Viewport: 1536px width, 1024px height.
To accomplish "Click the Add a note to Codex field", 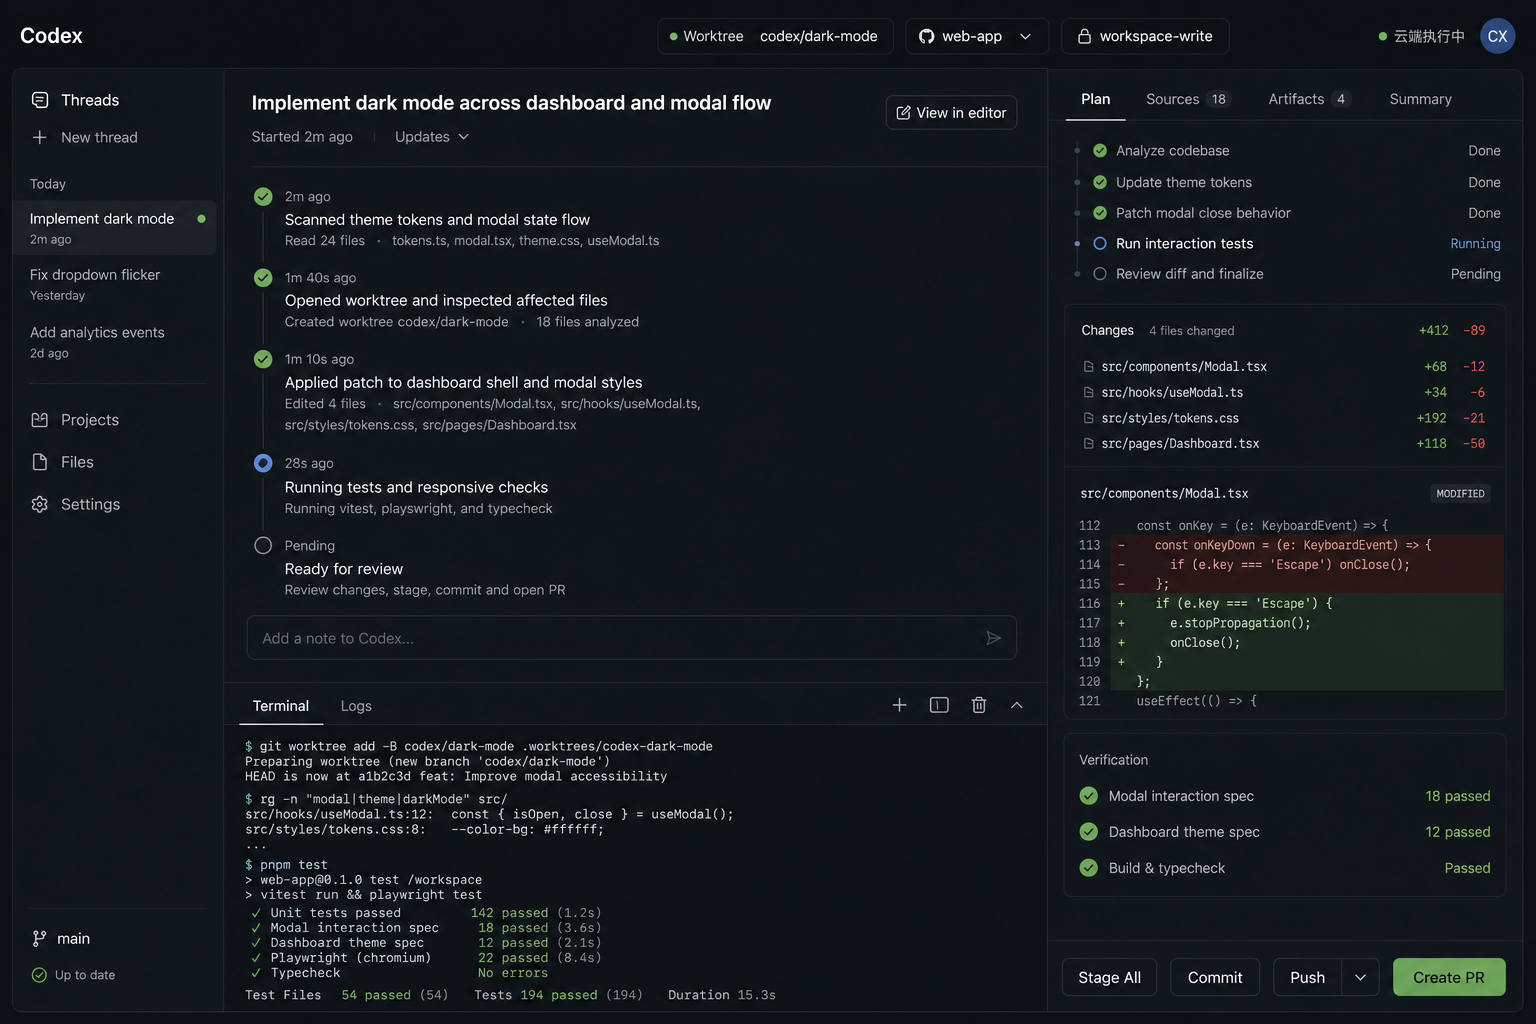I will [632, 638].
